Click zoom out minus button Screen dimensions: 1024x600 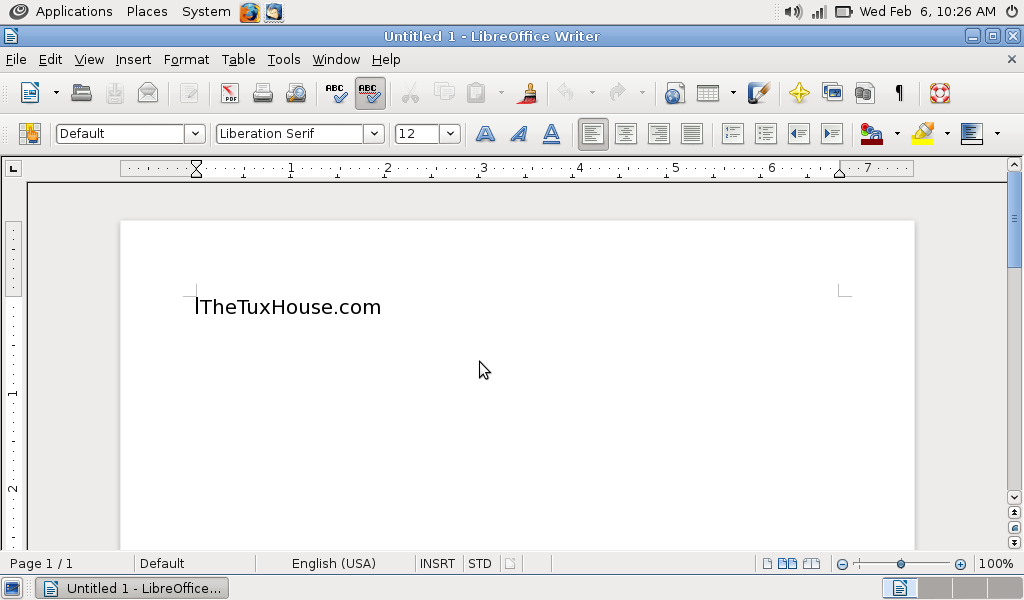(x=842, y=564)
